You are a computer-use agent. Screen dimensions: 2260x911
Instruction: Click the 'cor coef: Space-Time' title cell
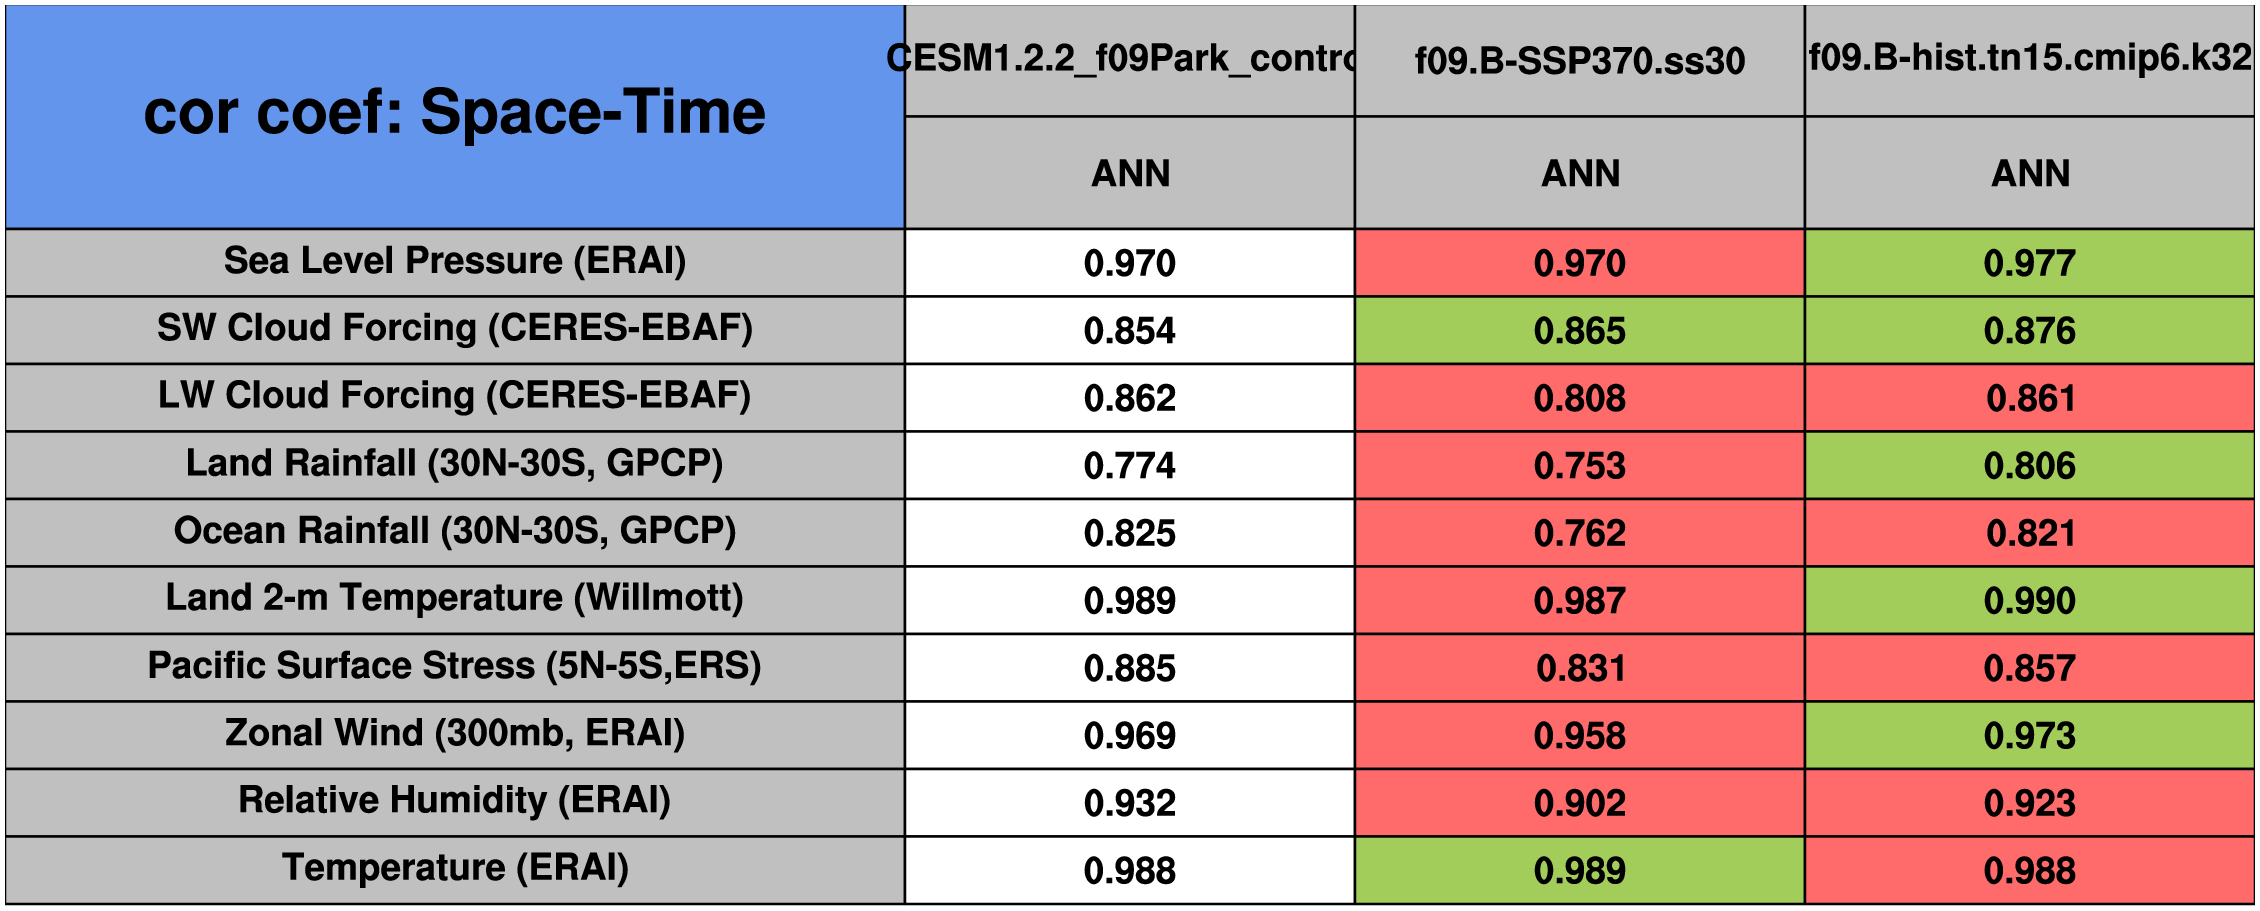455,113
